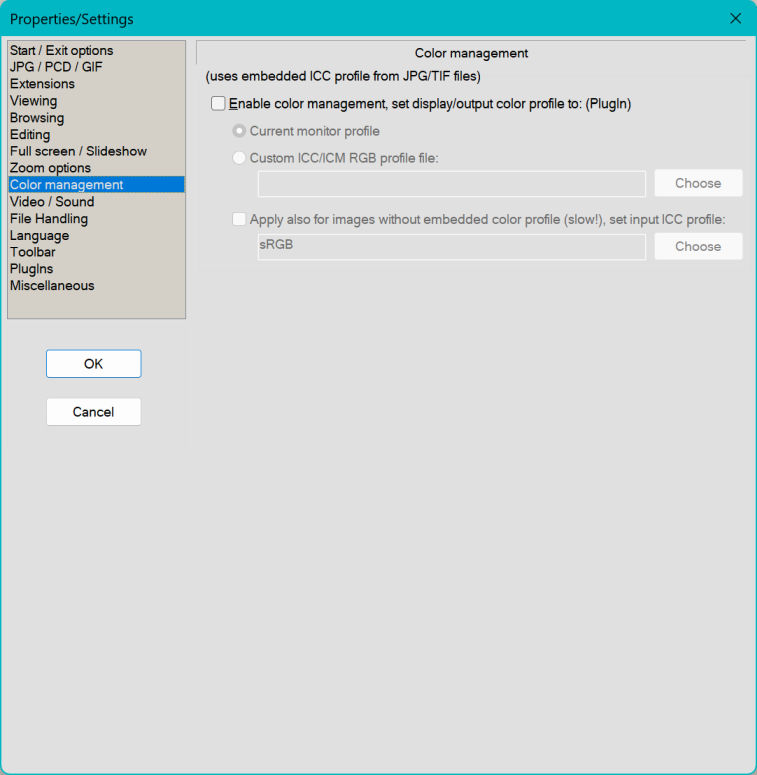Switch to Browsing settings
This screenshot has height=775, width=757.
click(37, 118)
